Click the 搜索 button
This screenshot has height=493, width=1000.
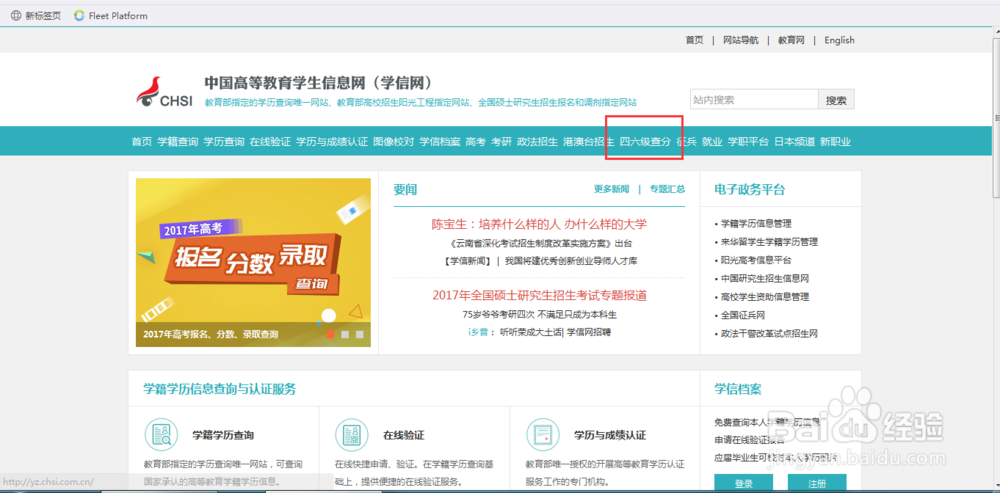(x=836, y=99)
